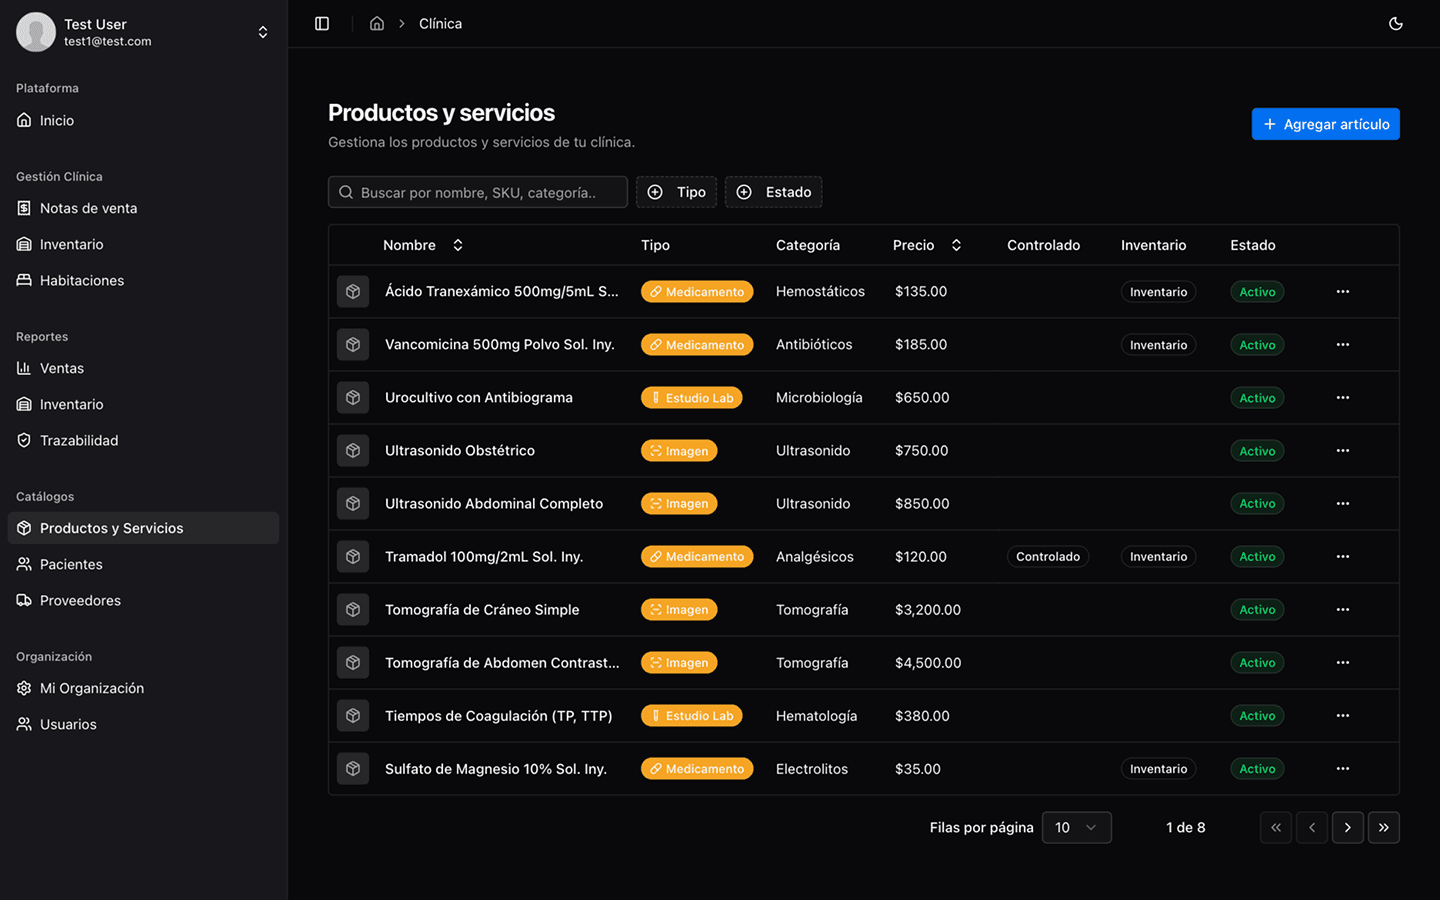
Task: Open the Estado filter
Action: tap(773, 192)
